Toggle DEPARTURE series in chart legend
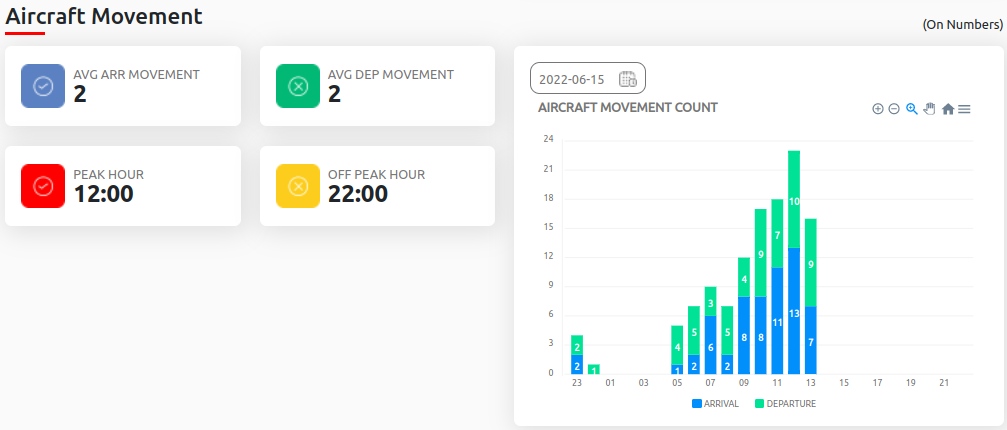This screenshot has width=1007, height=430. 785,404
